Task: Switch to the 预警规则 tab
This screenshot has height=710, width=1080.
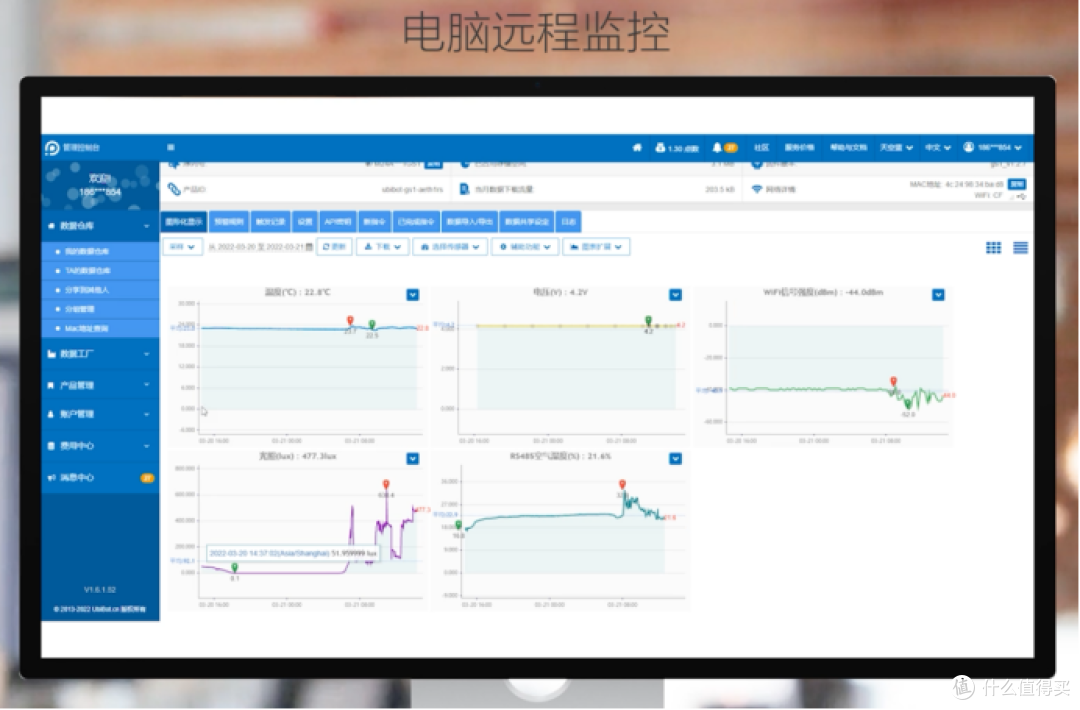Action: tap(229, 222)
